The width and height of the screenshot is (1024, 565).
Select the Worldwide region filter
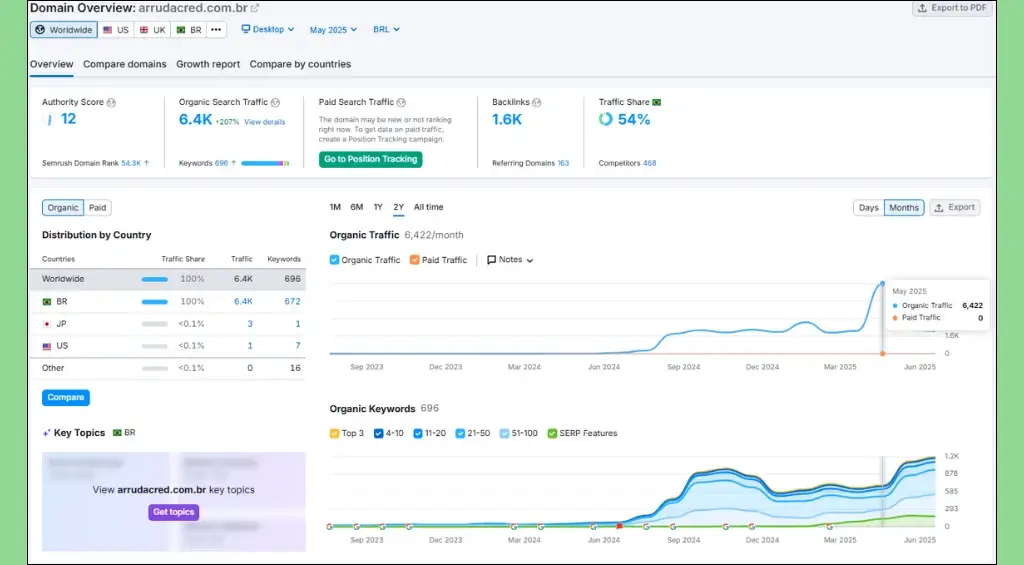click(x=63, y=30)
